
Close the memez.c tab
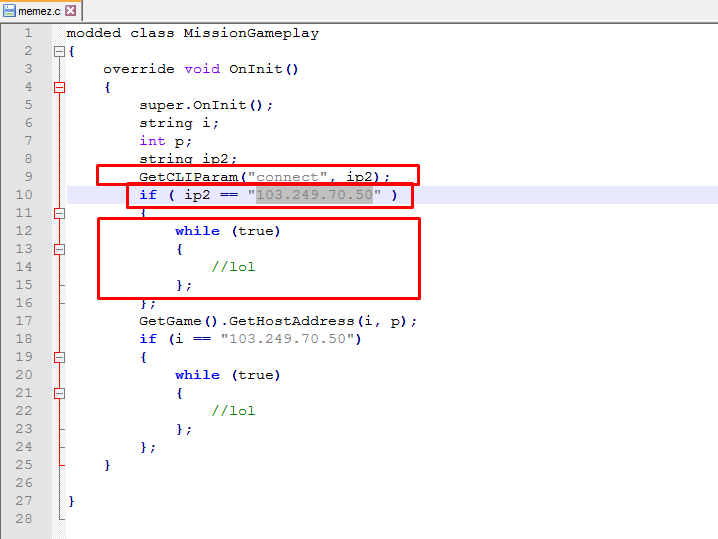[x=71, y=11]
